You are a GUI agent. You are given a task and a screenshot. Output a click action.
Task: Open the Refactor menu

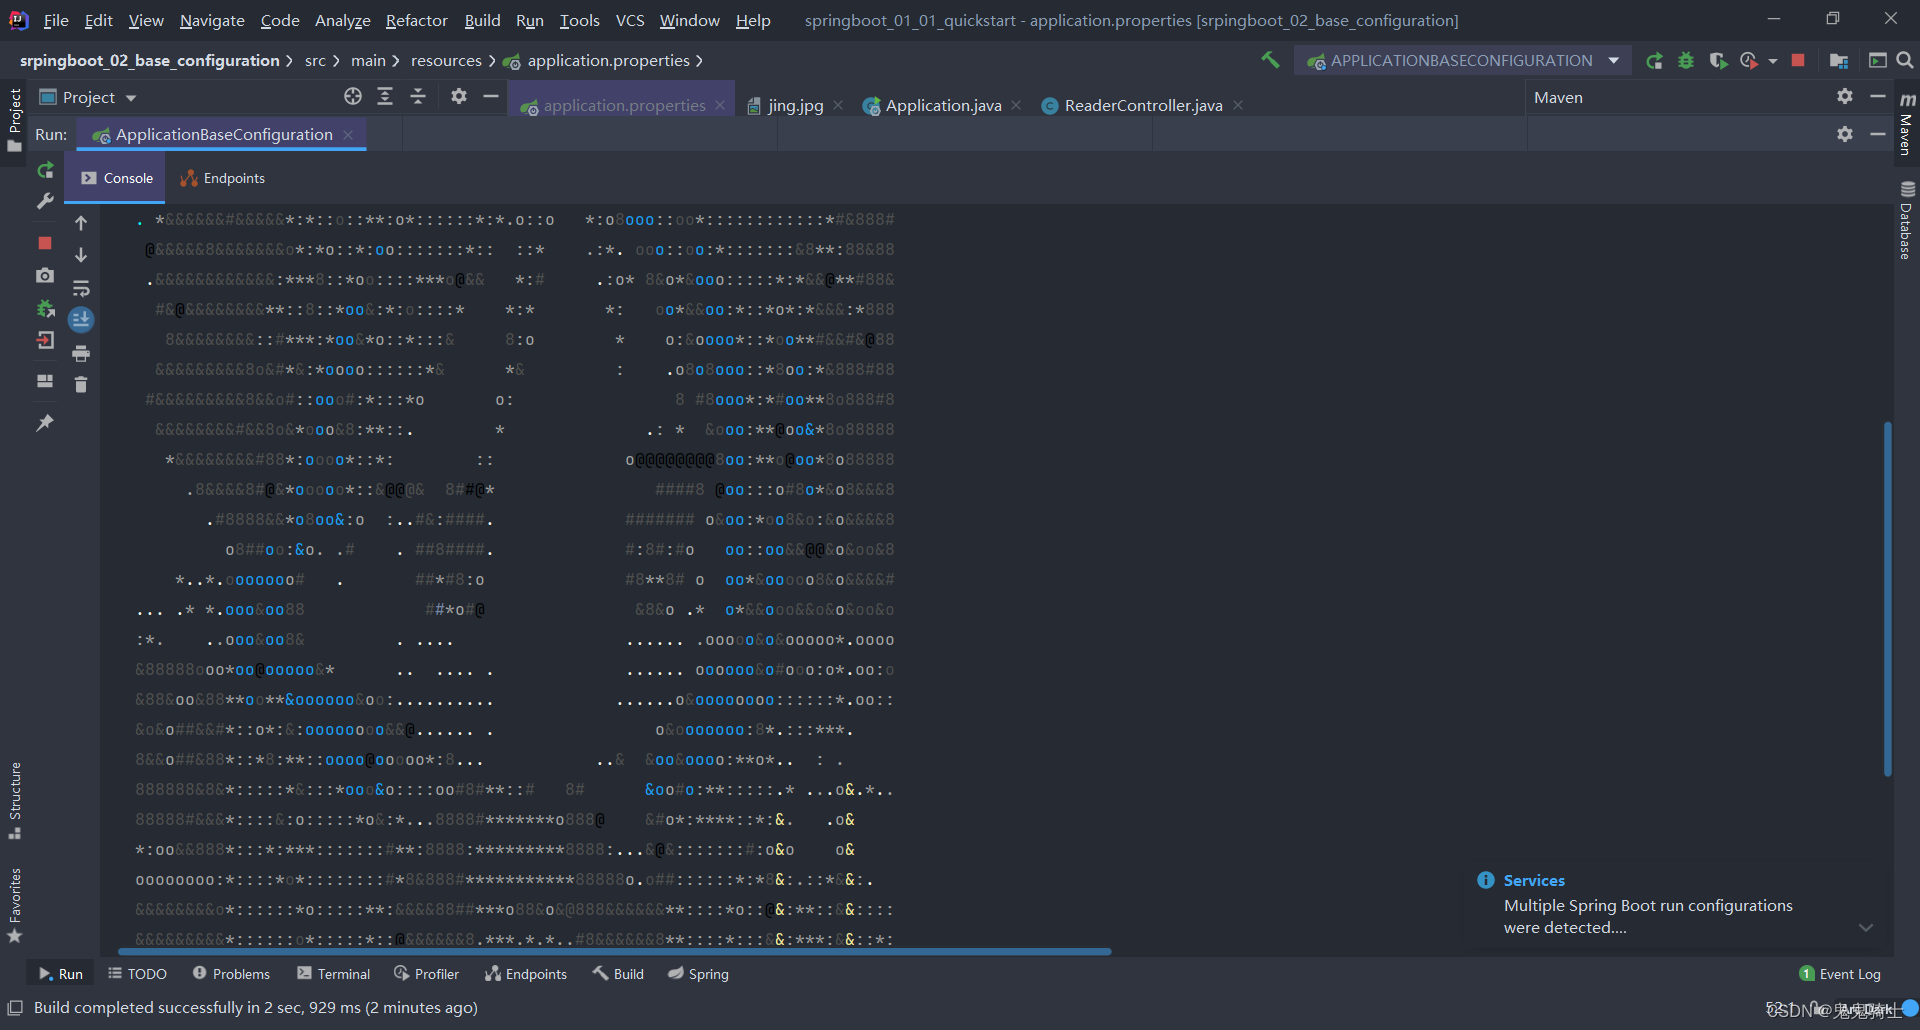(416, 20)
